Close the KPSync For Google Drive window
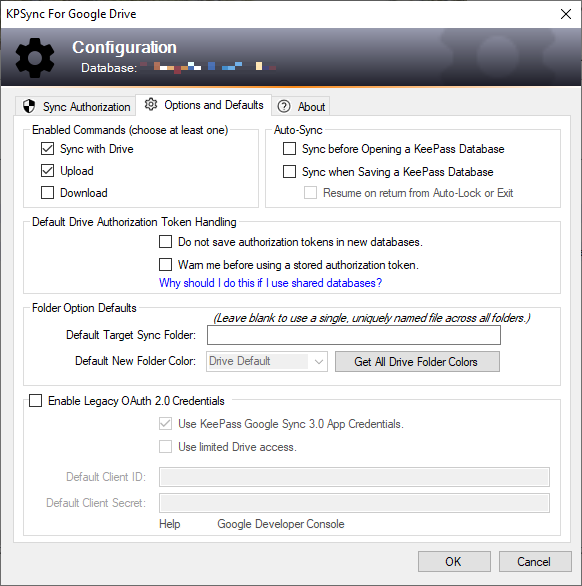This screenshot has height=586, width=582. coord(566,14)
